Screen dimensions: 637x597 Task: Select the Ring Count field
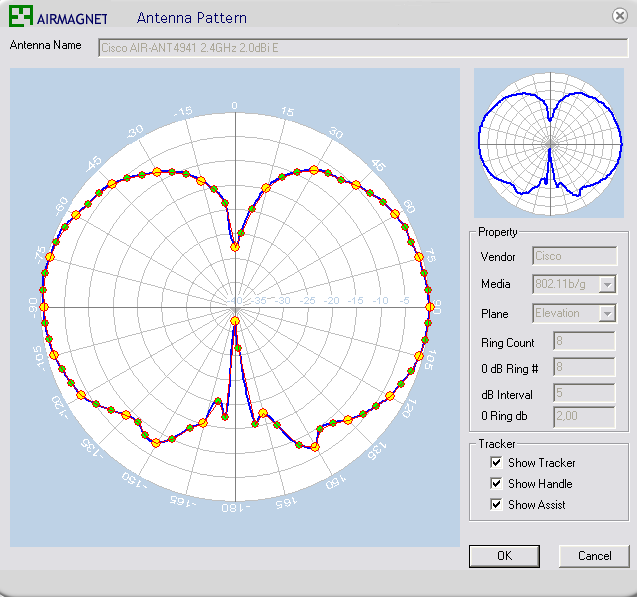[x=584, y=341]
